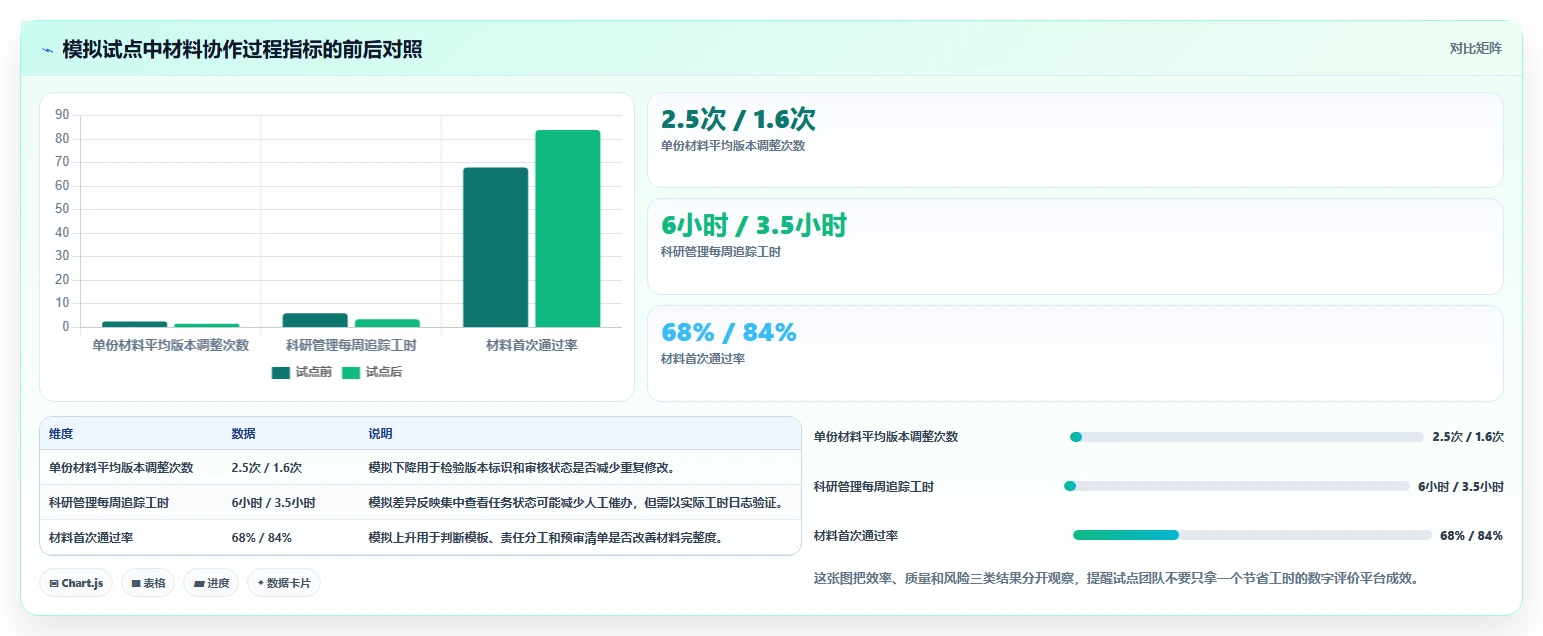This screenshot has height=636, width=1543.
Task: Click progress bar for 材料首次通过率
Action: (1252, 535)
